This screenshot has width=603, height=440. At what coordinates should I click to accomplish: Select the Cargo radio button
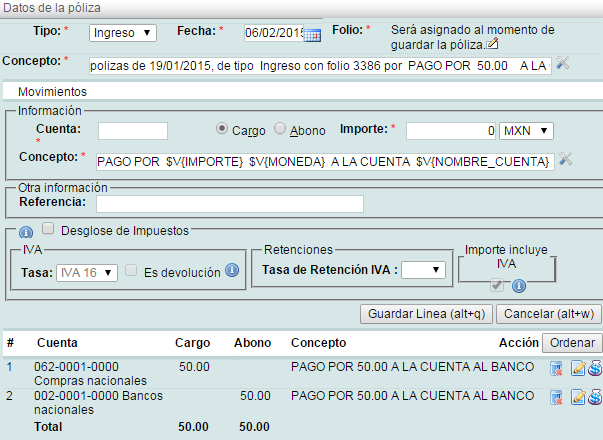(222, 129)
